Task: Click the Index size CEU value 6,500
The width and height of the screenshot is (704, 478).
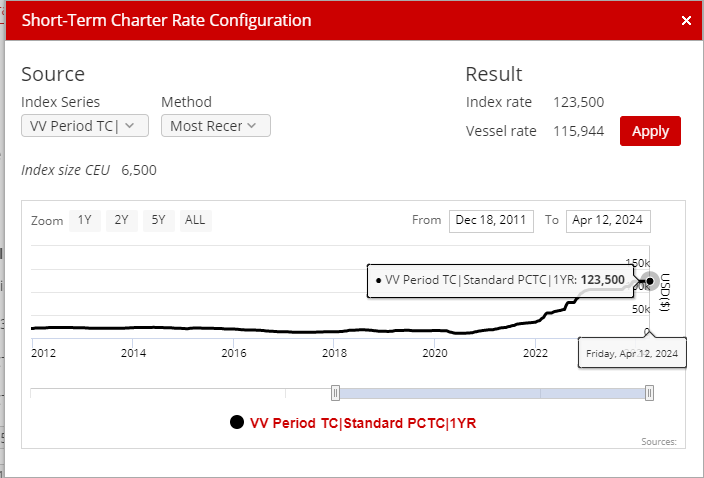Action: coord(139,170)
